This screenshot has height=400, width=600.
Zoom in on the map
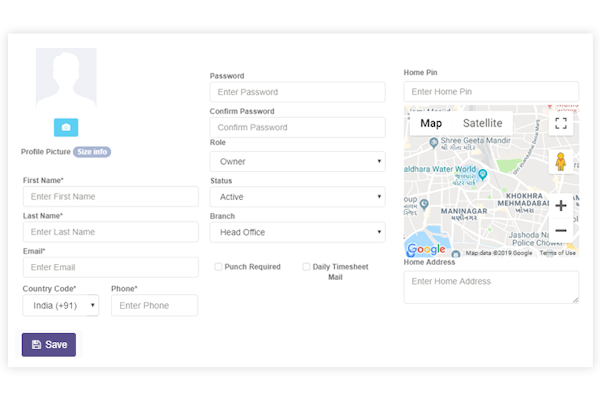[x=561, y=206]
